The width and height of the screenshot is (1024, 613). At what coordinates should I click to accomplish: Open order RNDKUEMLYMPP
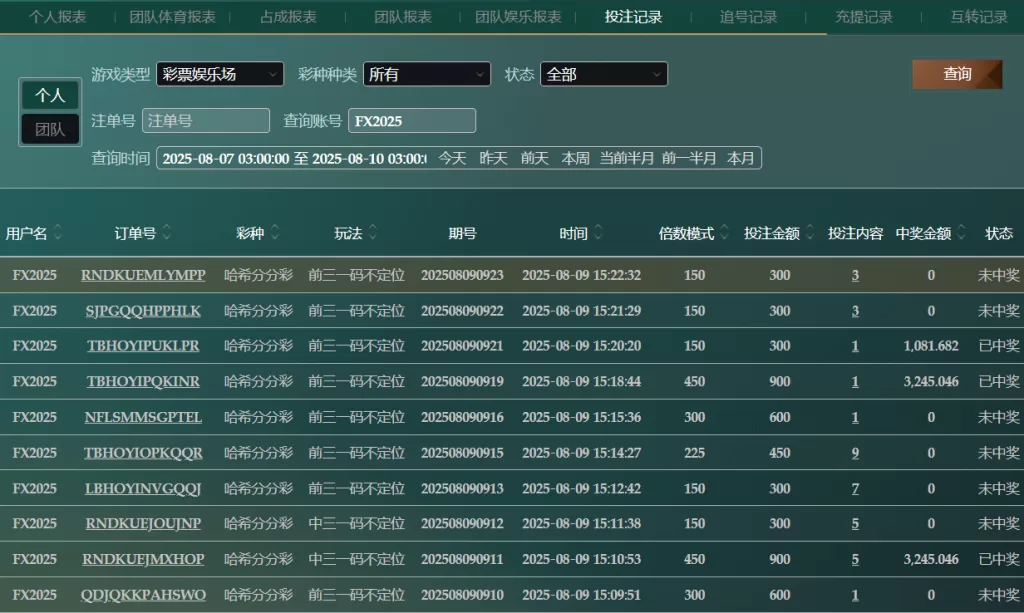click(x=143, y=275)
